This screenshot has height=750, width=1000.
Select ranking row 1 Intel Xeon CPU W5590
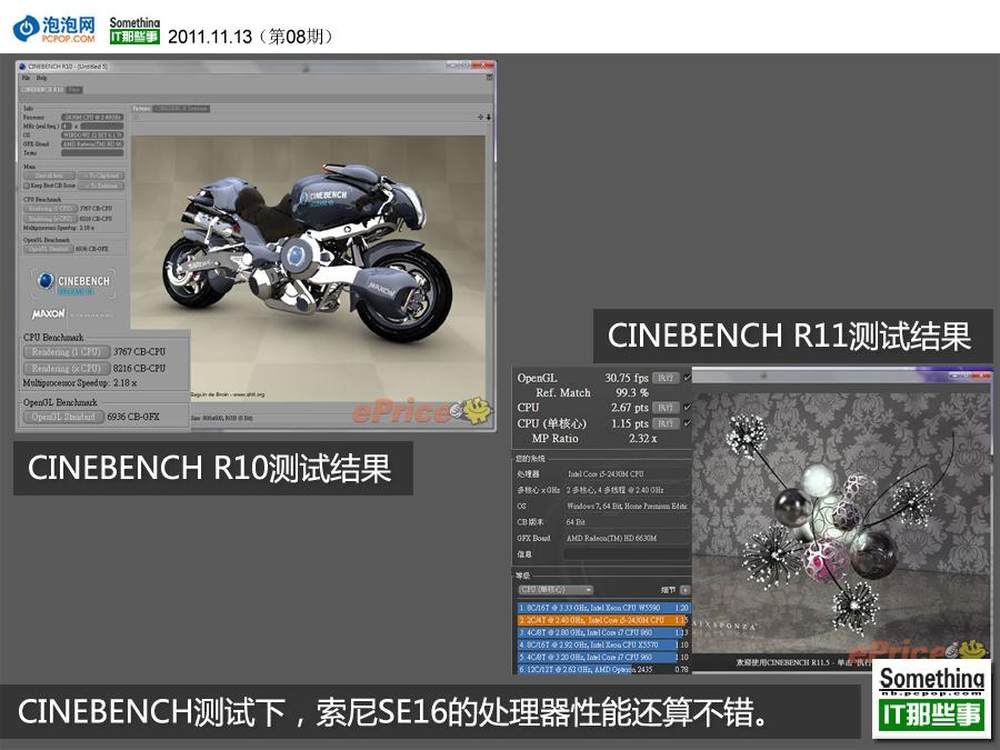tap(603, 608)
